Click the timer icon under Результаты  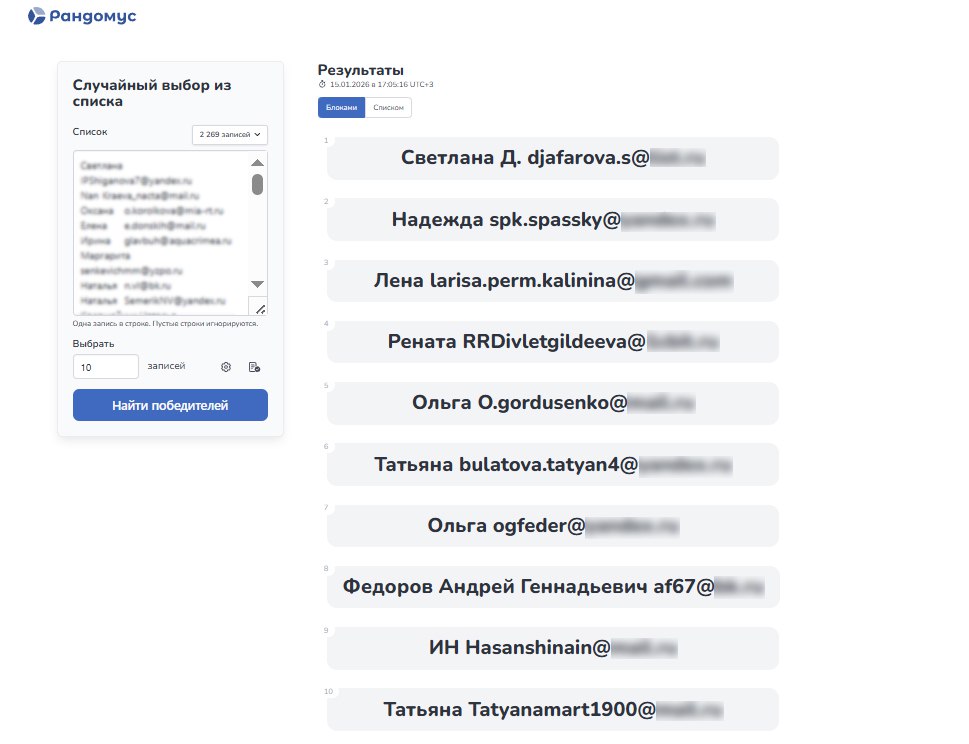323,85
